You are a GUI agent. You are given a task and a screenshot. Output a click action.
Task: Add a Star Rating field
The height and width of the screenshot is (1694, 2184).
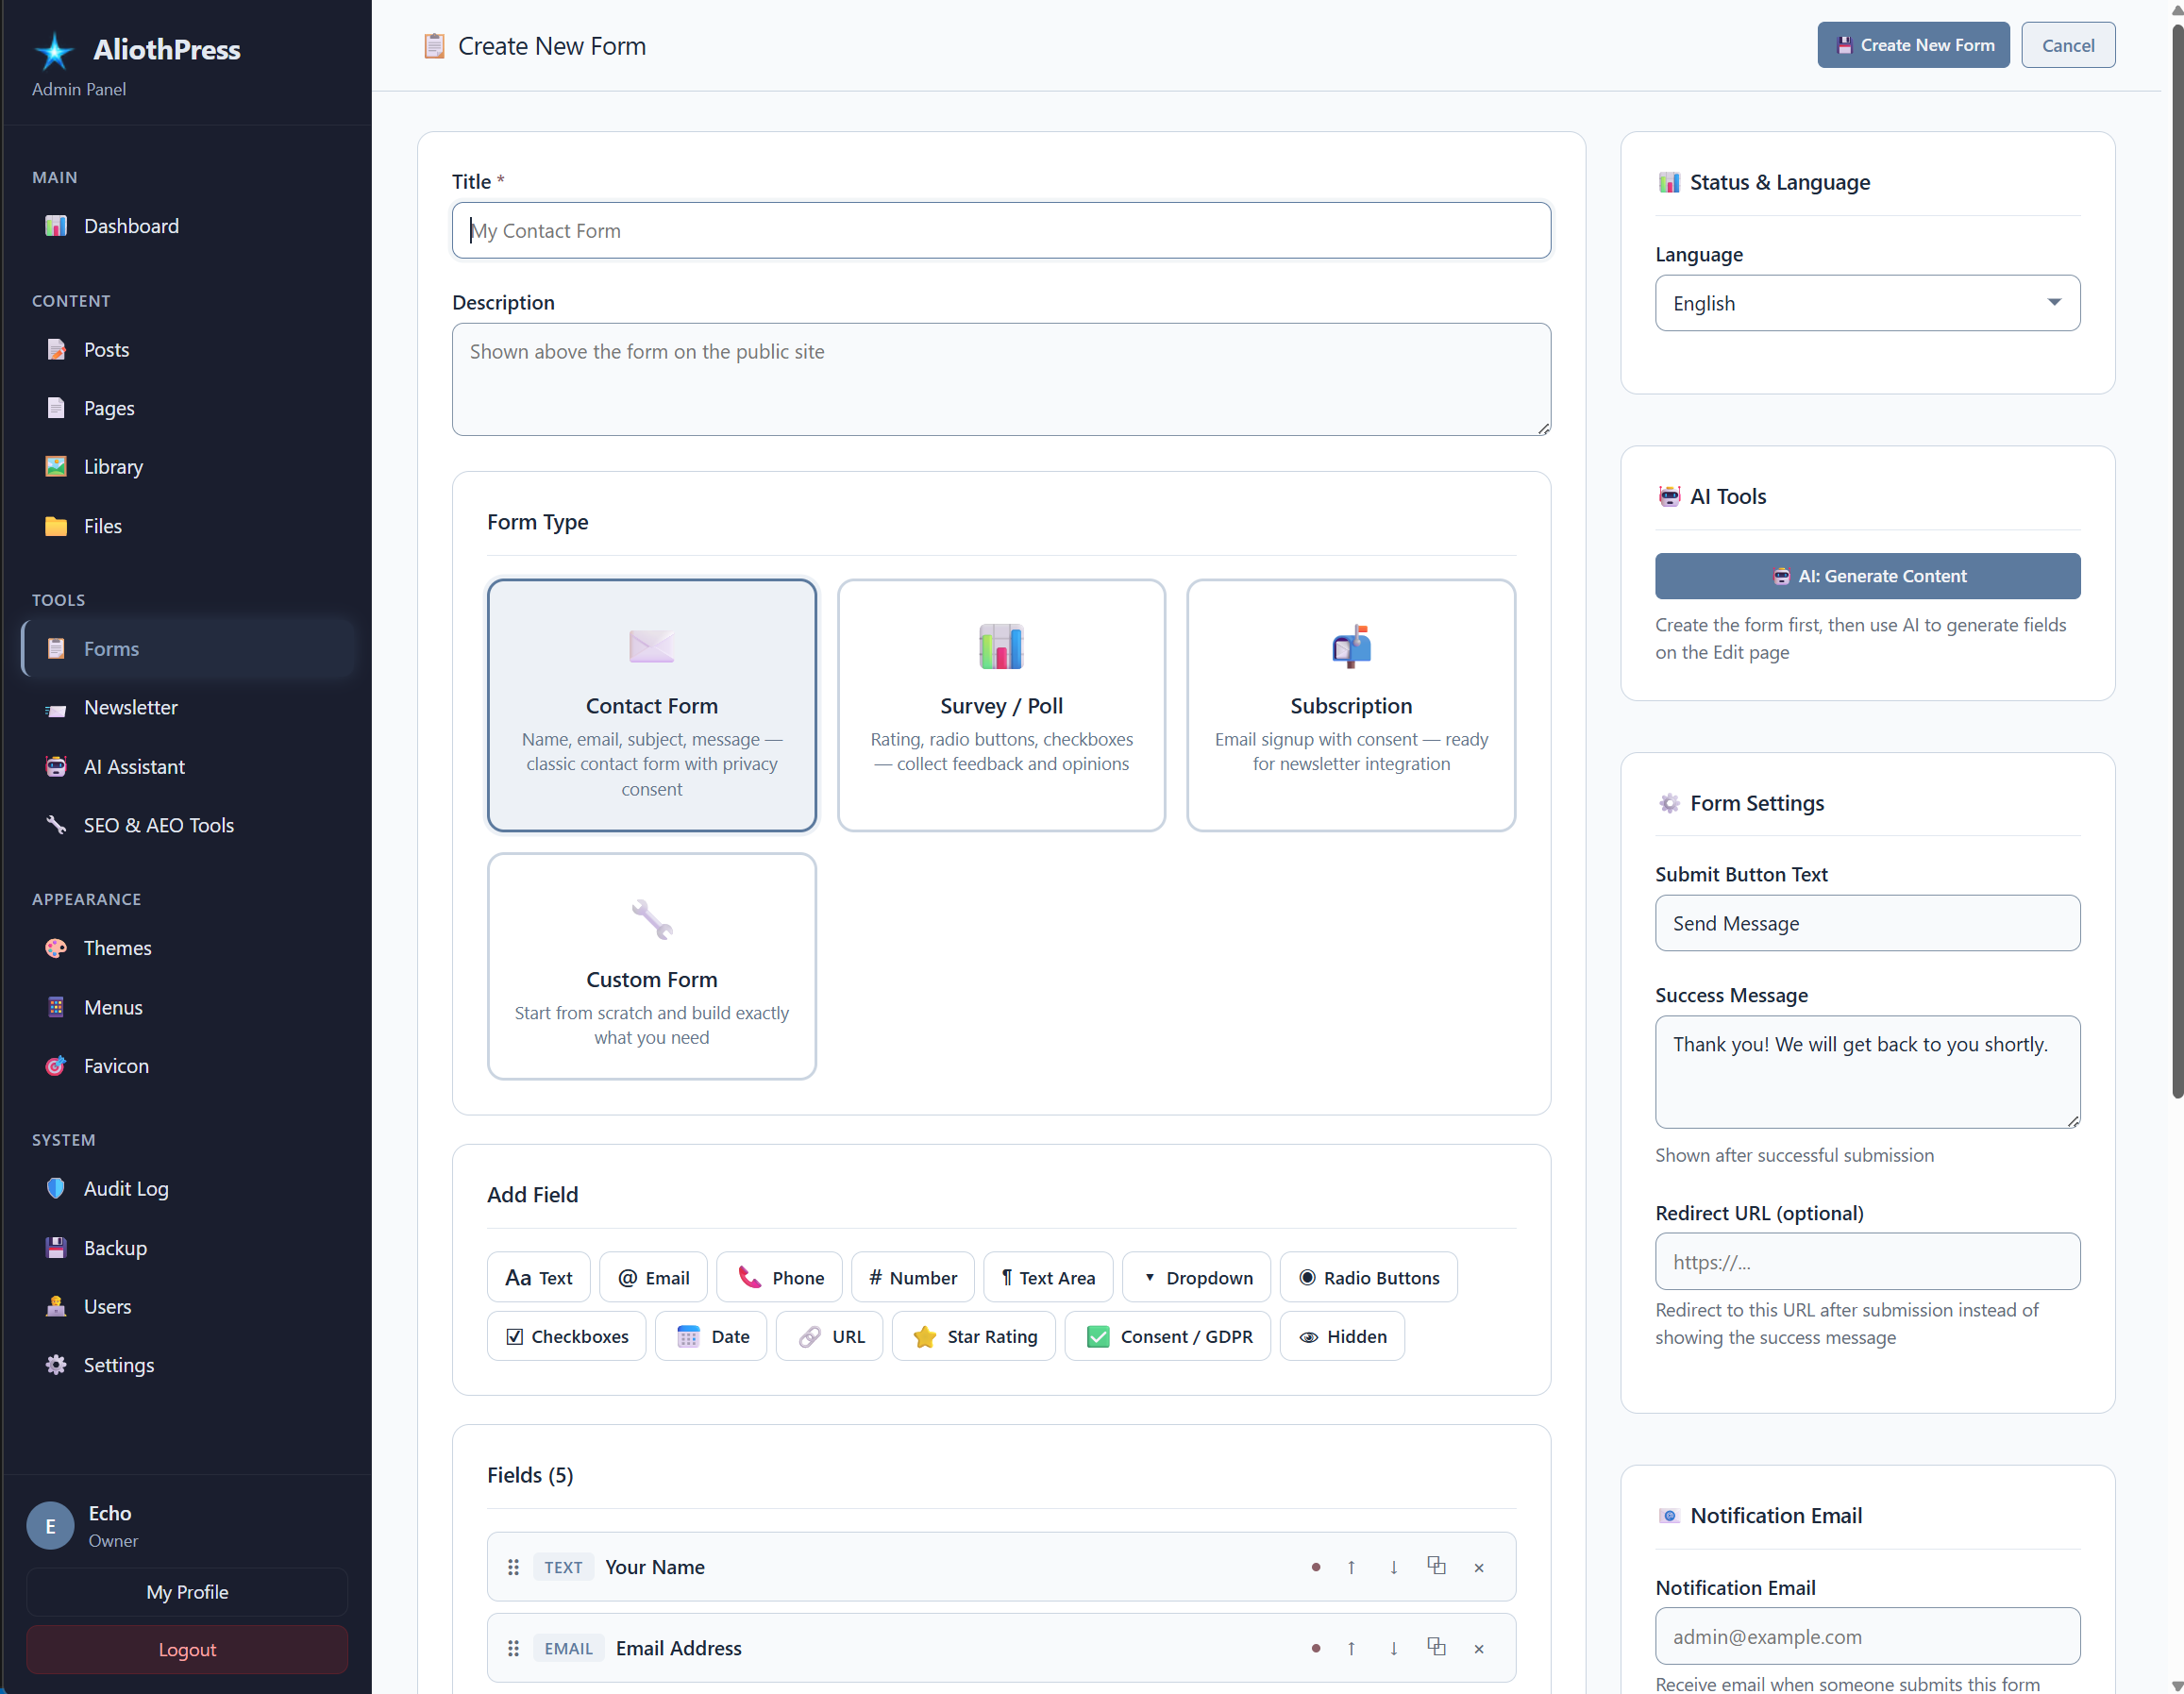(973, 1336)
